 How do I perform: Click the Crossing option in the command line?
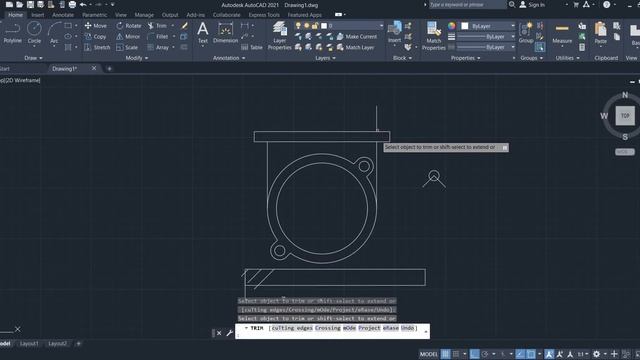[x=327, y=328]
